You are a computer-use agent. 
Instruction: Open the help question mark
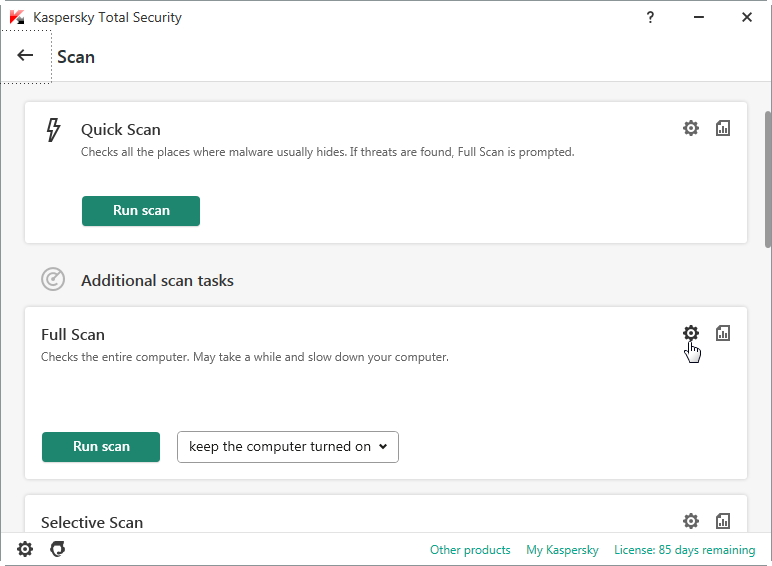point(650,18)
